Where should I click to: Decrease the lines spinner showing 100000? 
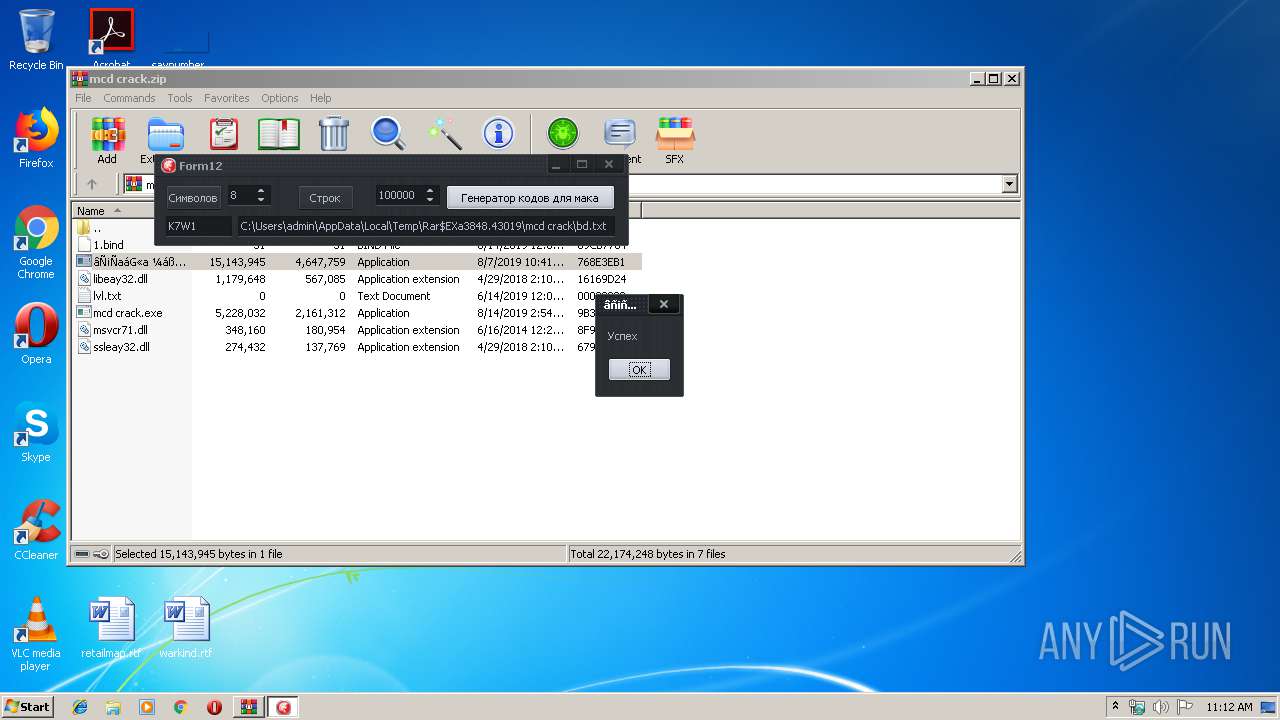[x=430, y=201]
